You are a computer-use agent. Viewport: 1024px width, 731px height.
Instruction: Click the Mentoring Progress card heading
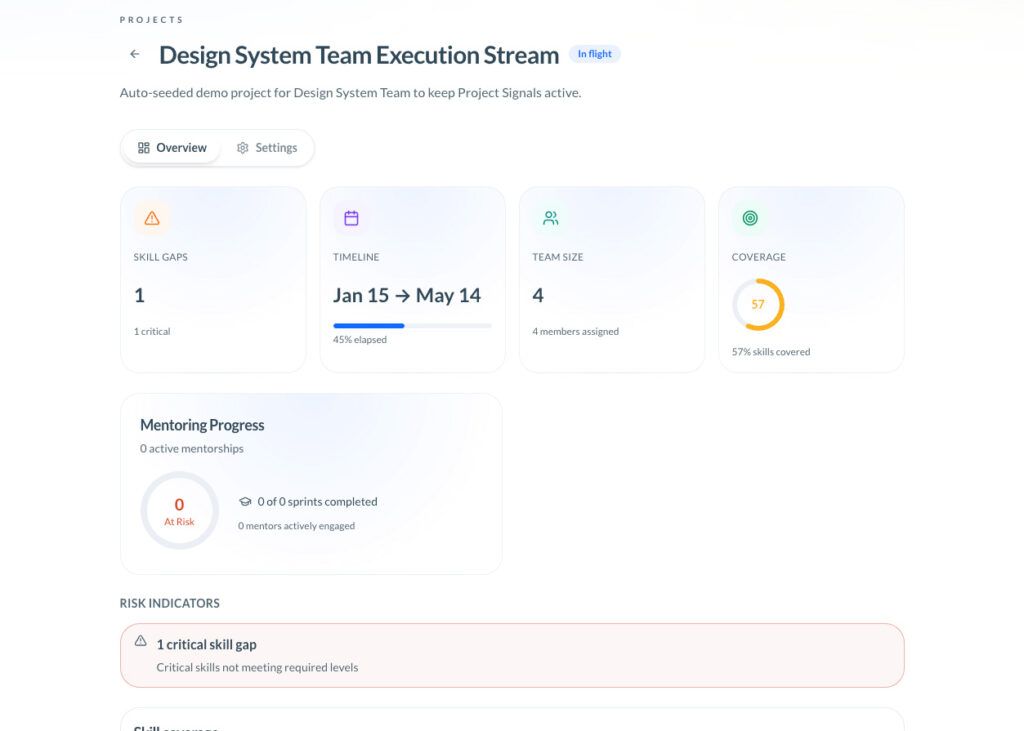click(x=201, y=425)
